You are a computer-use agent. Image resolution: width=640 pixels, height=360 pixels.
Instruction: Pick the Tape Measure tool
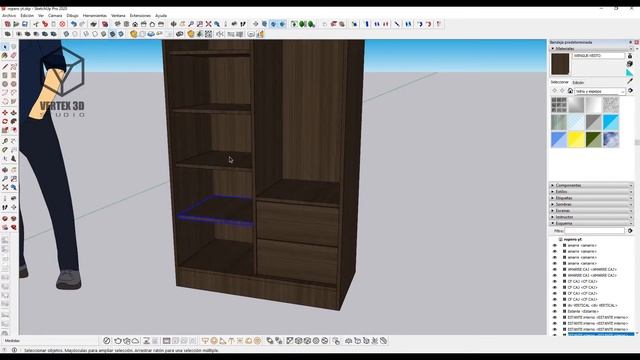pyautogui.click(x=5, y=141)
